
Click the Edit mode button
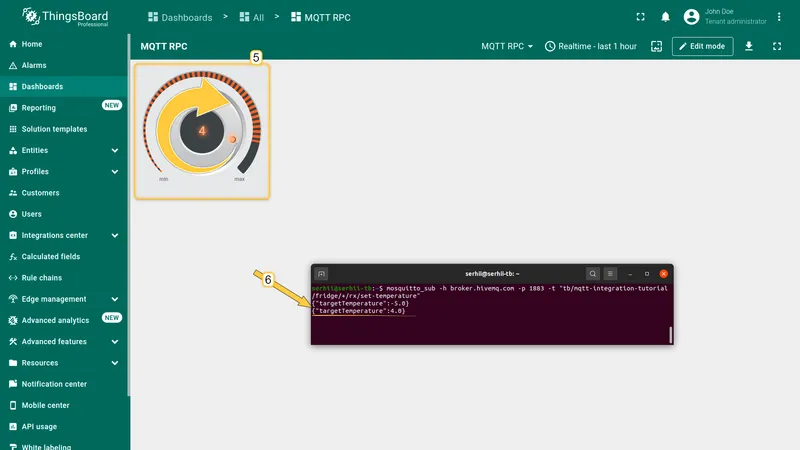[703, 46]
